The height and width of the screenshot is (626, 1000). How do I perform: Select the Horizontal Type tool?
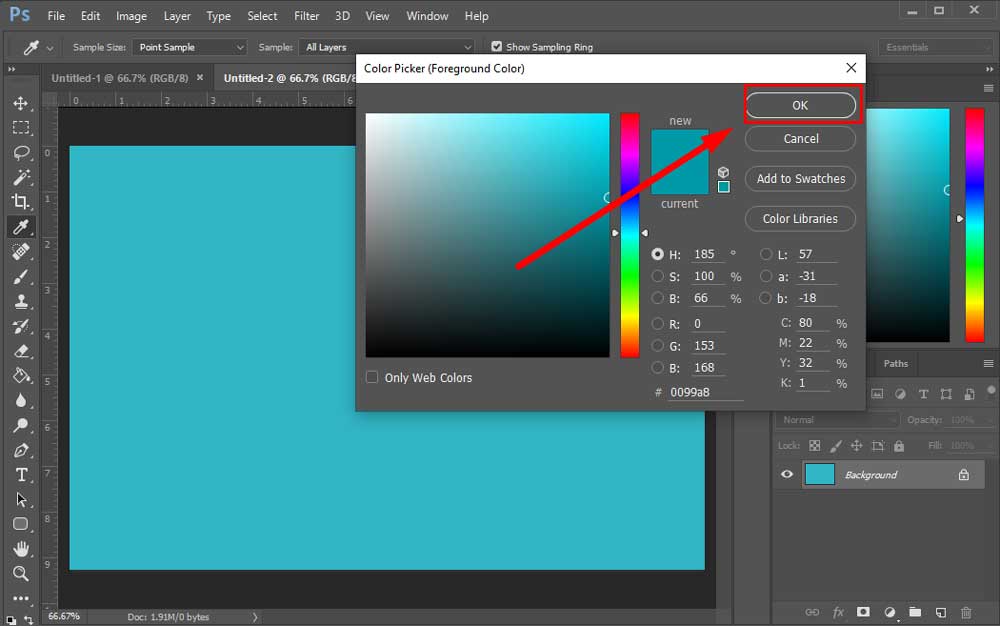tap(20, 475)
